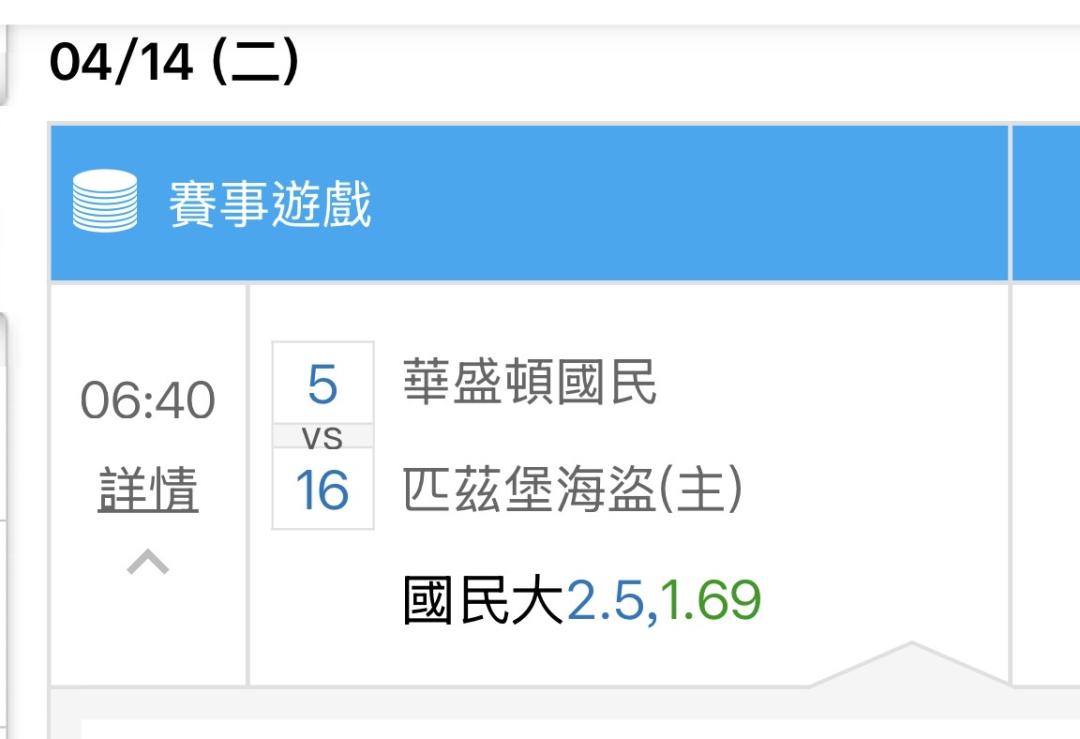The width and height of the screenshot is (1080, 739).
Task: Click the VS label between scores
Action: pyautogui.click(x=322, y=437)
